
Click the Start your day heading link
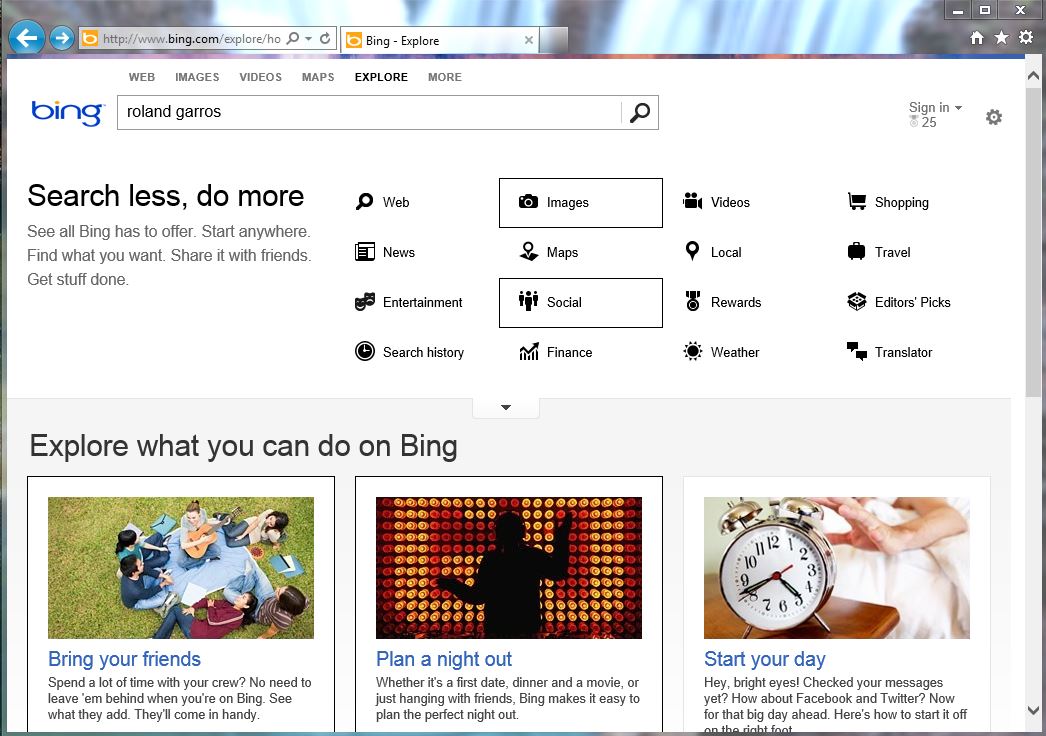[764, 659]
